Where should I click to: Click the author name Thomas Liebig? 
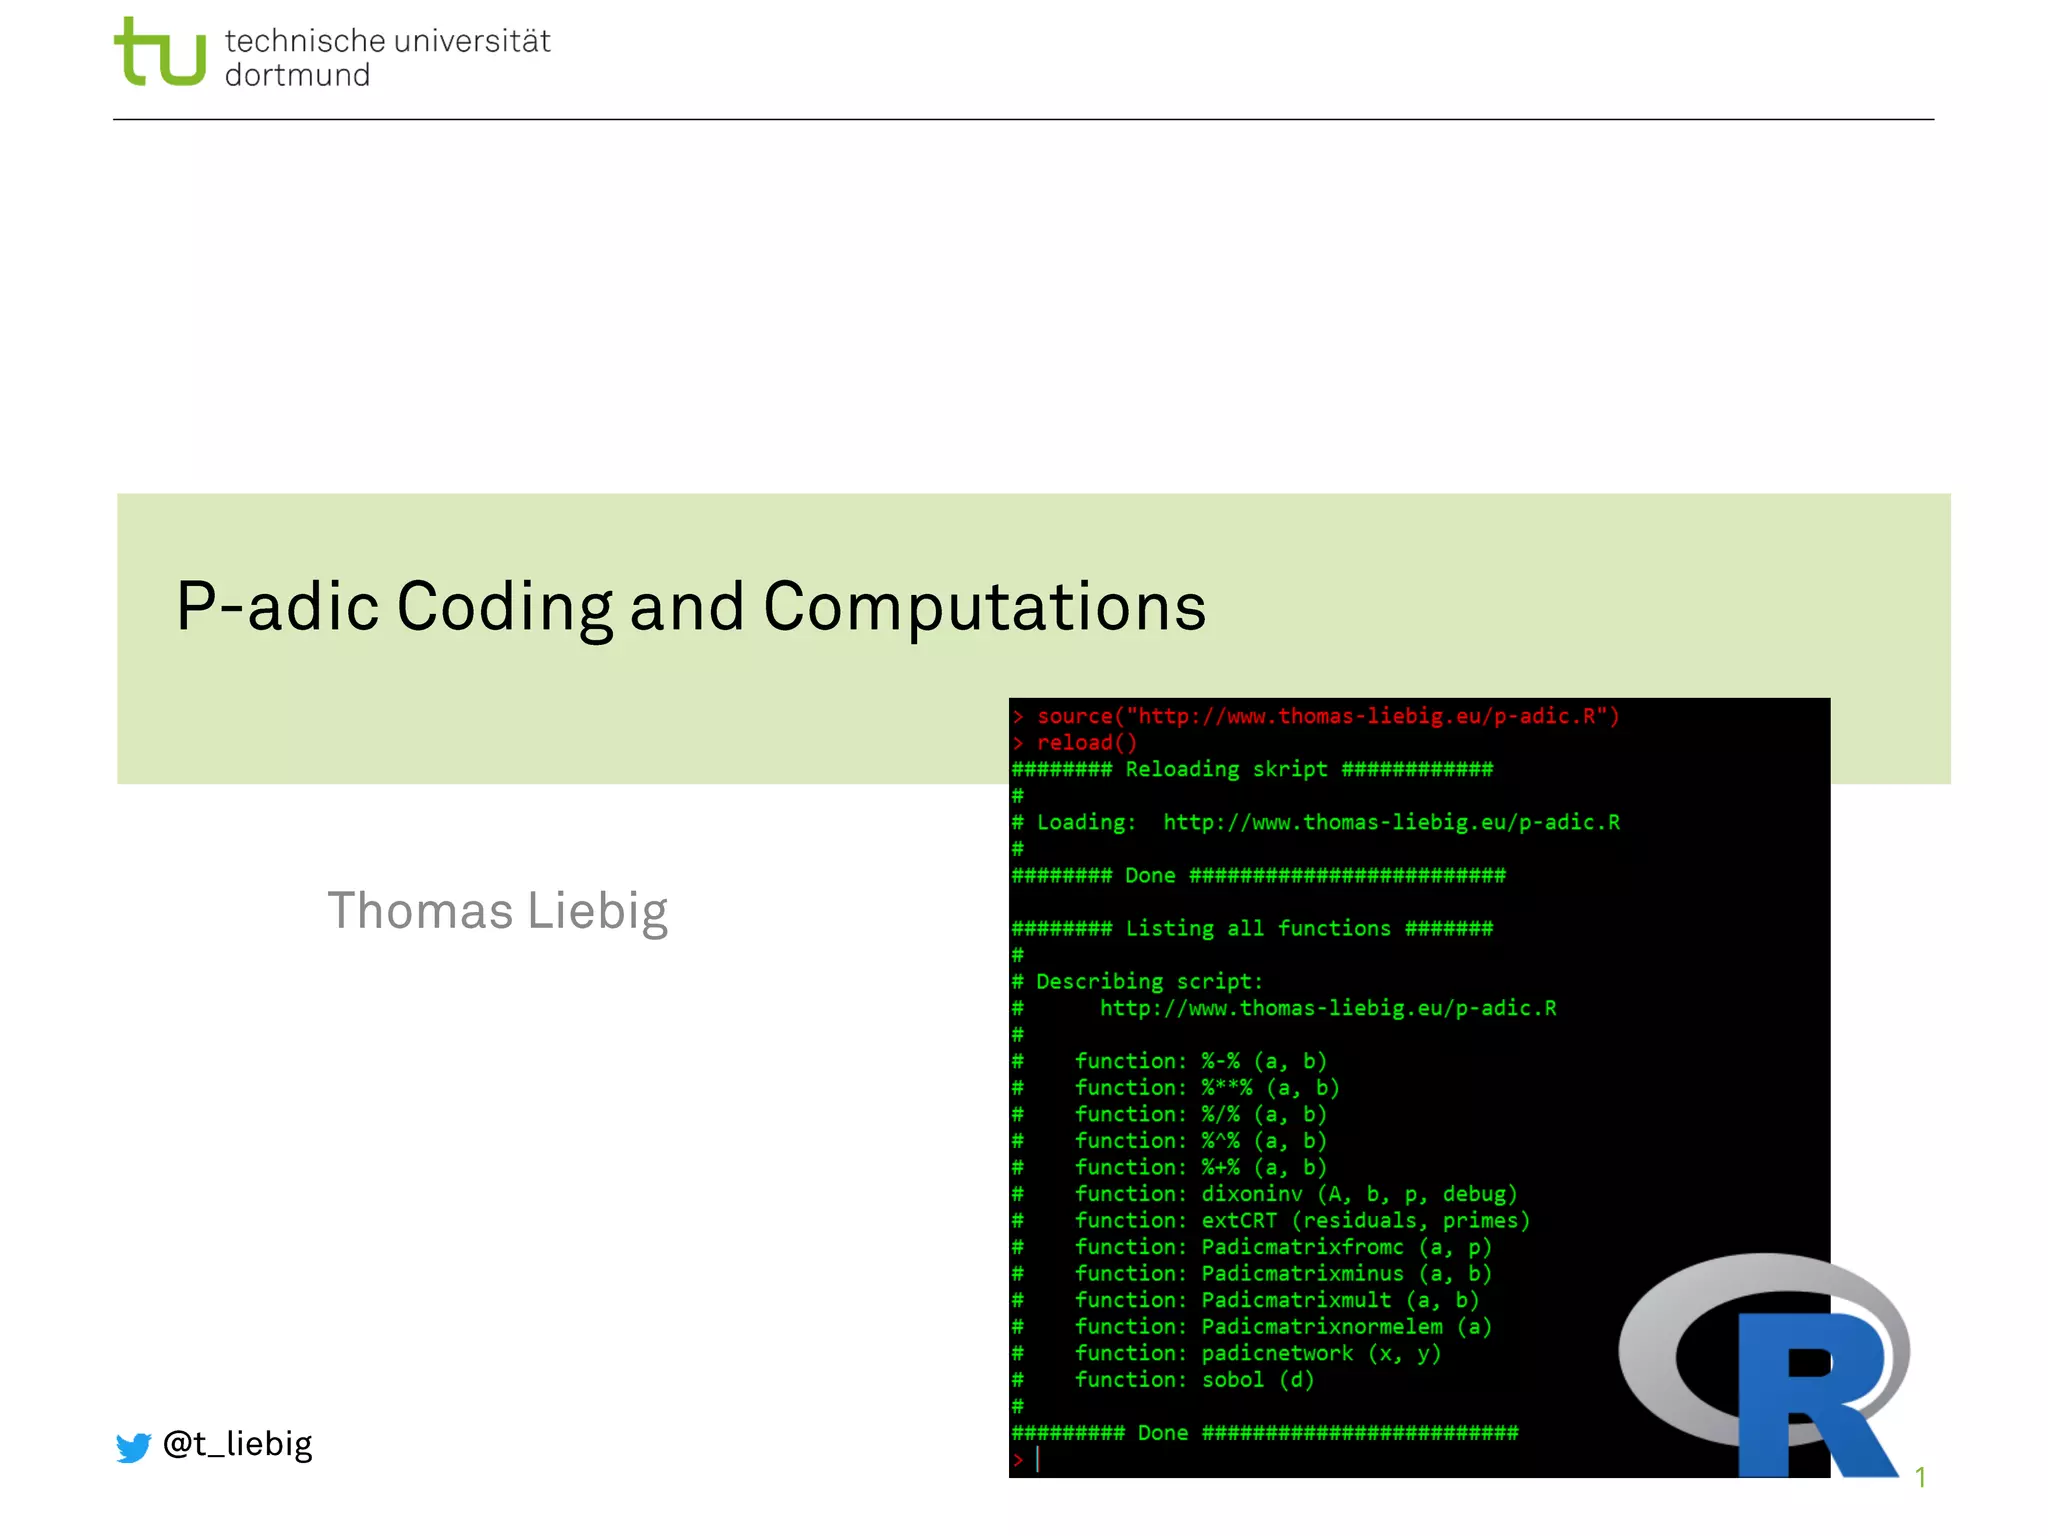click(497, 911)
